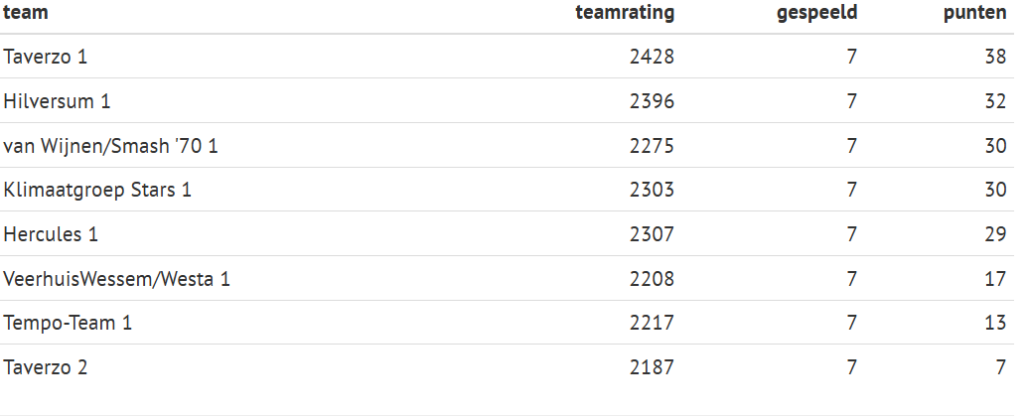The width and height of the screenshot is (1024, 416).
Task: Open the Tempo-Team 1 row
Action: [68, 323]
